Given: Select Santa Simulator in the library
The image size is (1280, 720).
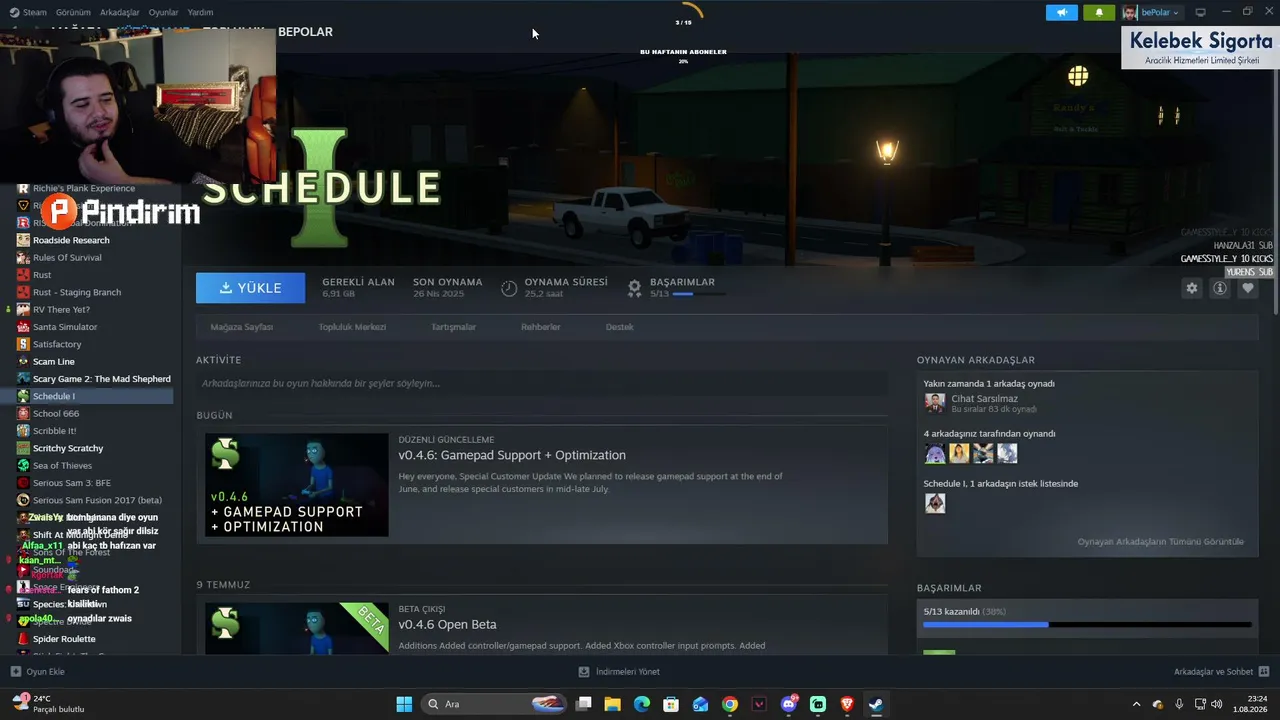Looking at the screenshot, I should [65, 327].
